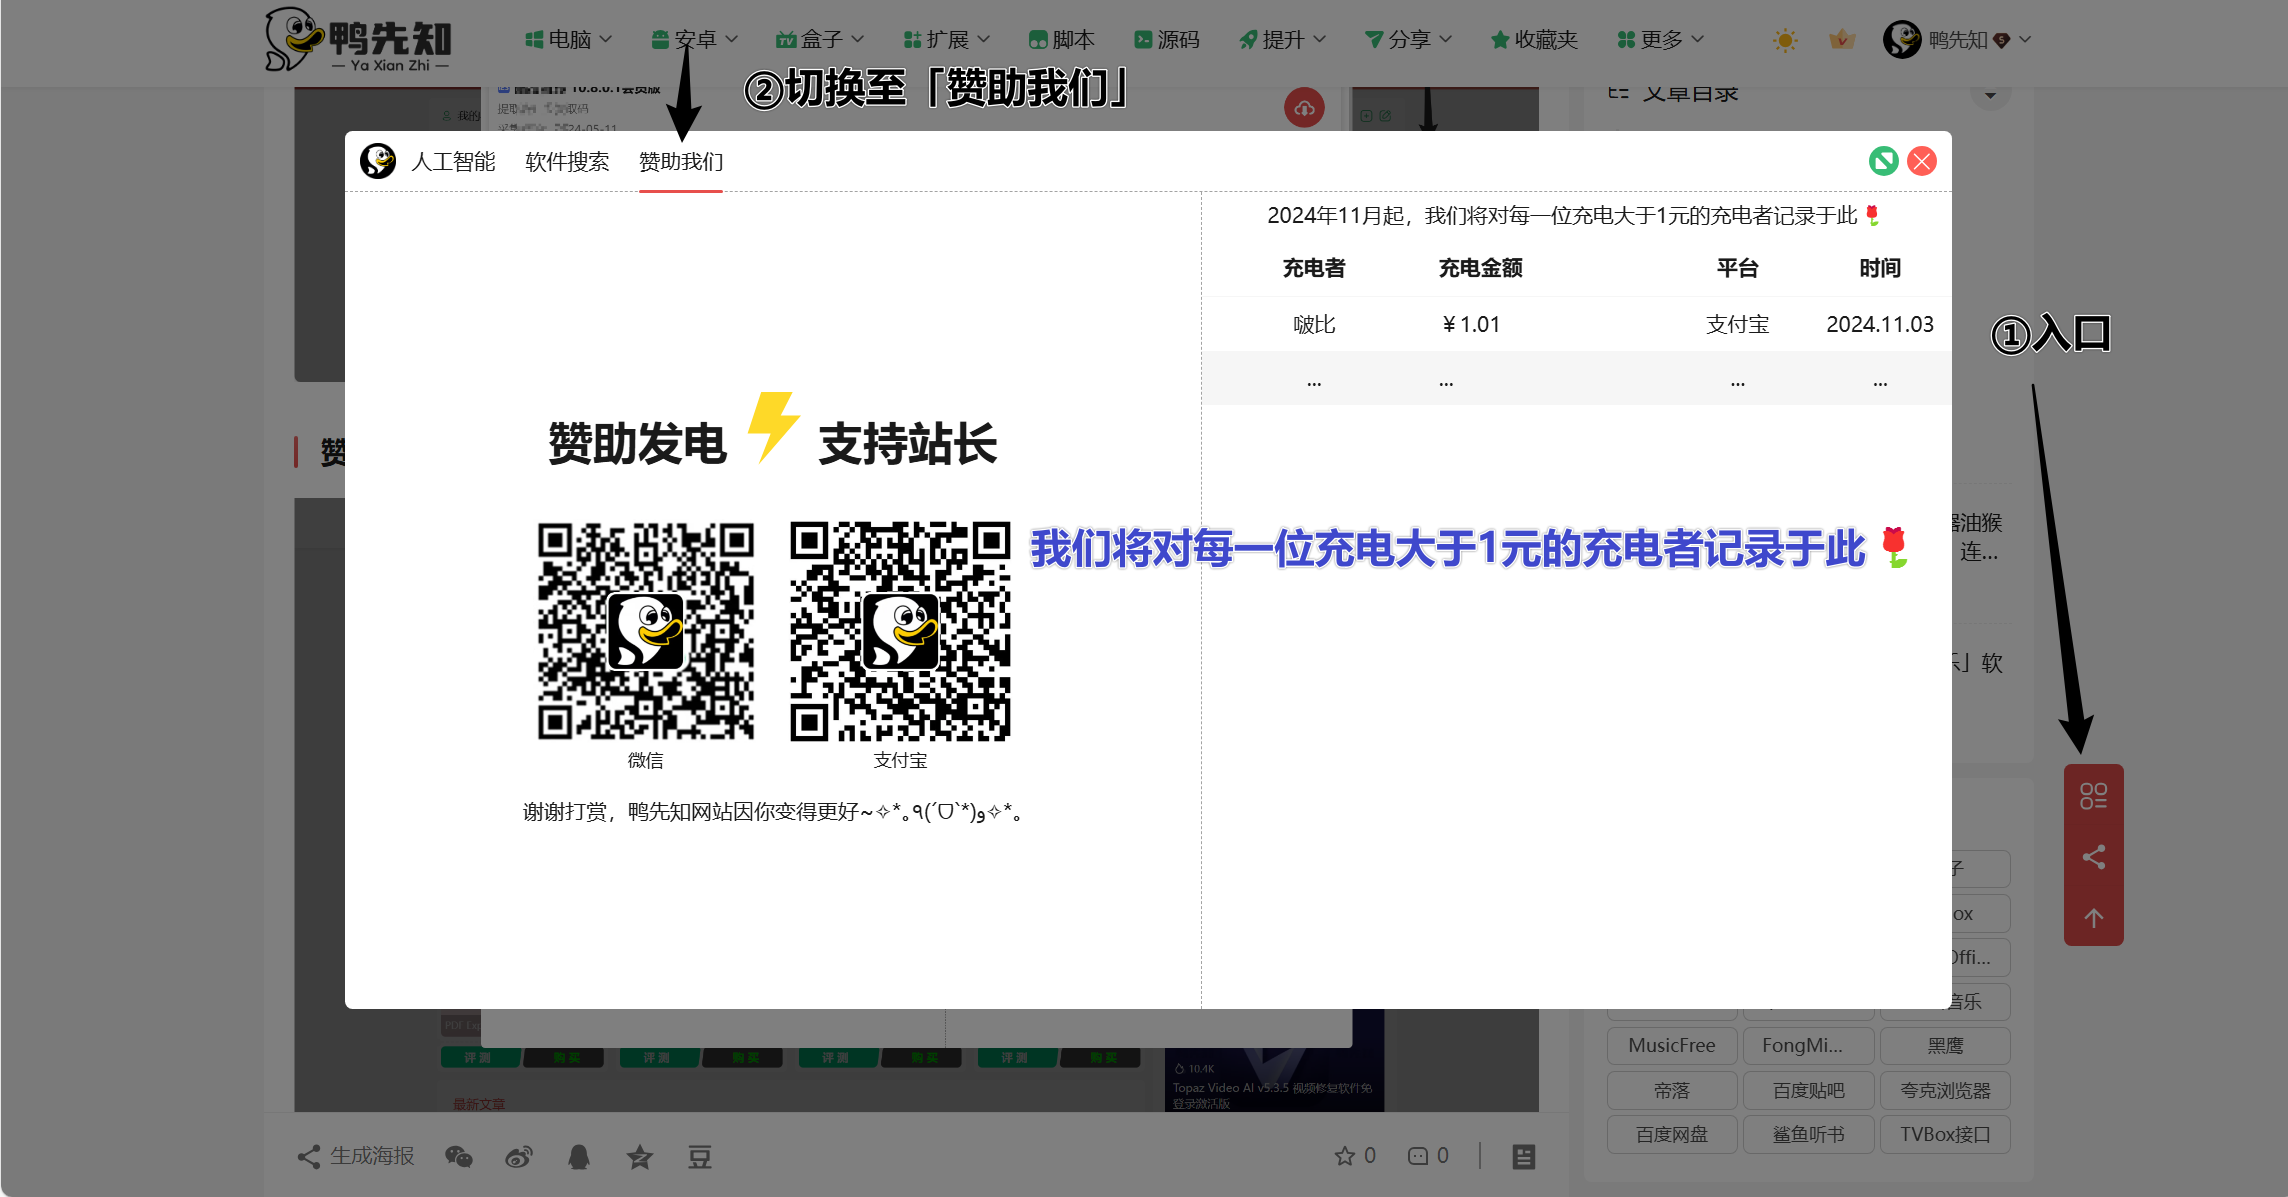
Task: Open the 源码 nav item
Action: (1166, 40)
